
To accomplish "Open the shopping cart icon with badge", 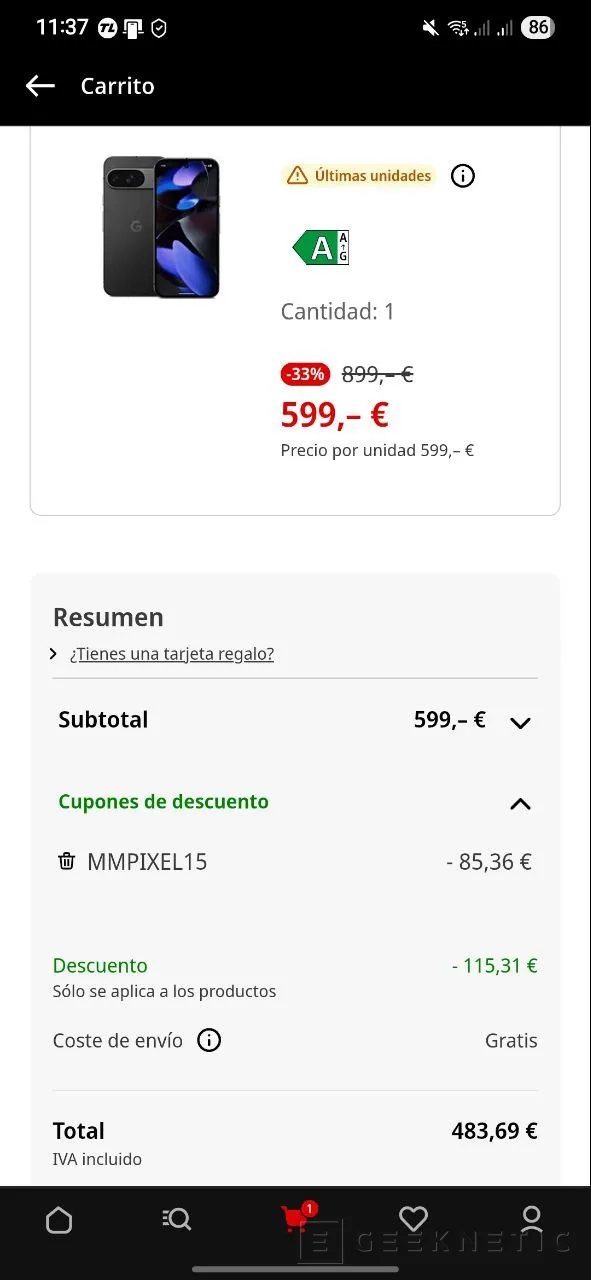I will tap(295, 1219).
